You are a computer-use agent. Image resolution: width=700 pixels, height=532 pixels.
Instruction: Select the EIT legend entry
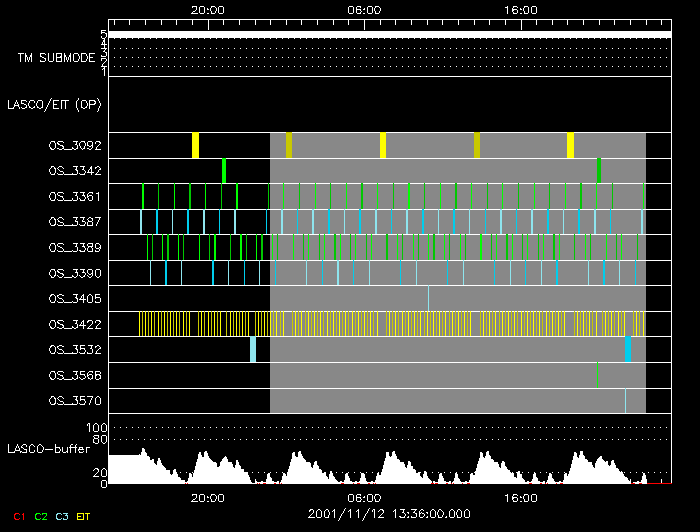[84, 517]
